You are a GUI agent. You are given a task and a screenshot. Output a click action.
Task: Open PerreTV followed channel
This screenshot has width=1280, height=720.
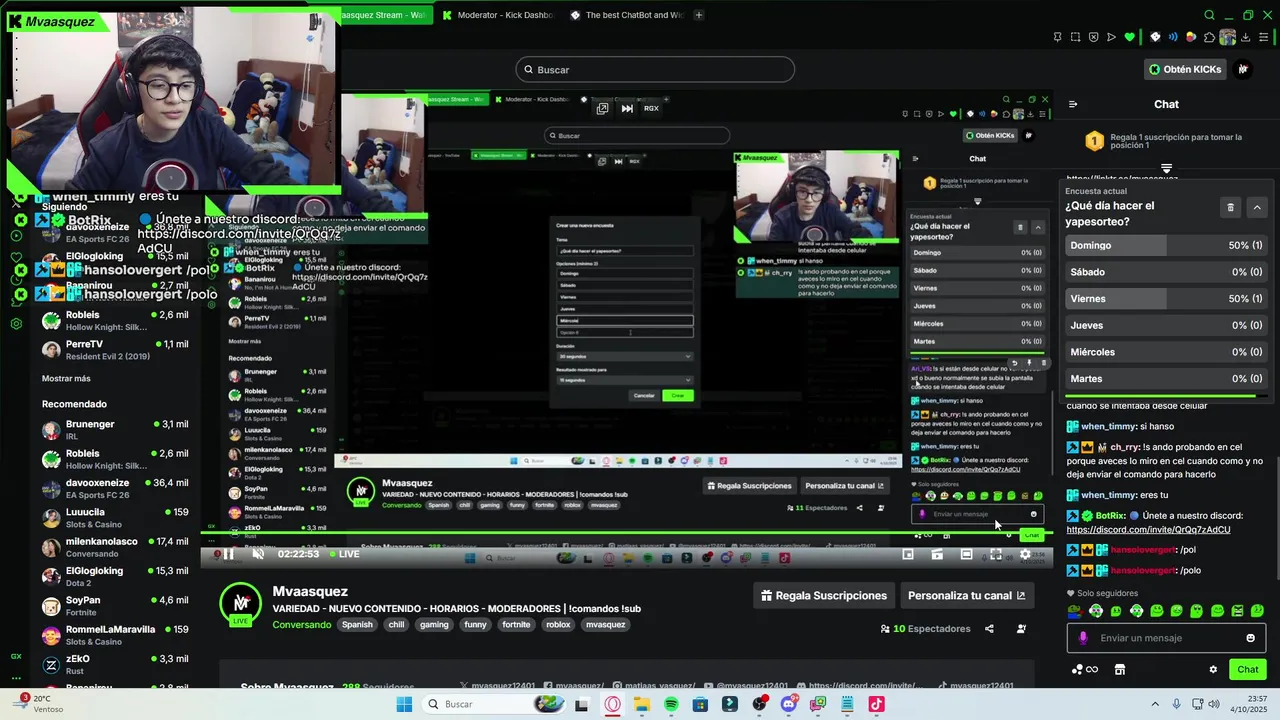tap(114, 349)
